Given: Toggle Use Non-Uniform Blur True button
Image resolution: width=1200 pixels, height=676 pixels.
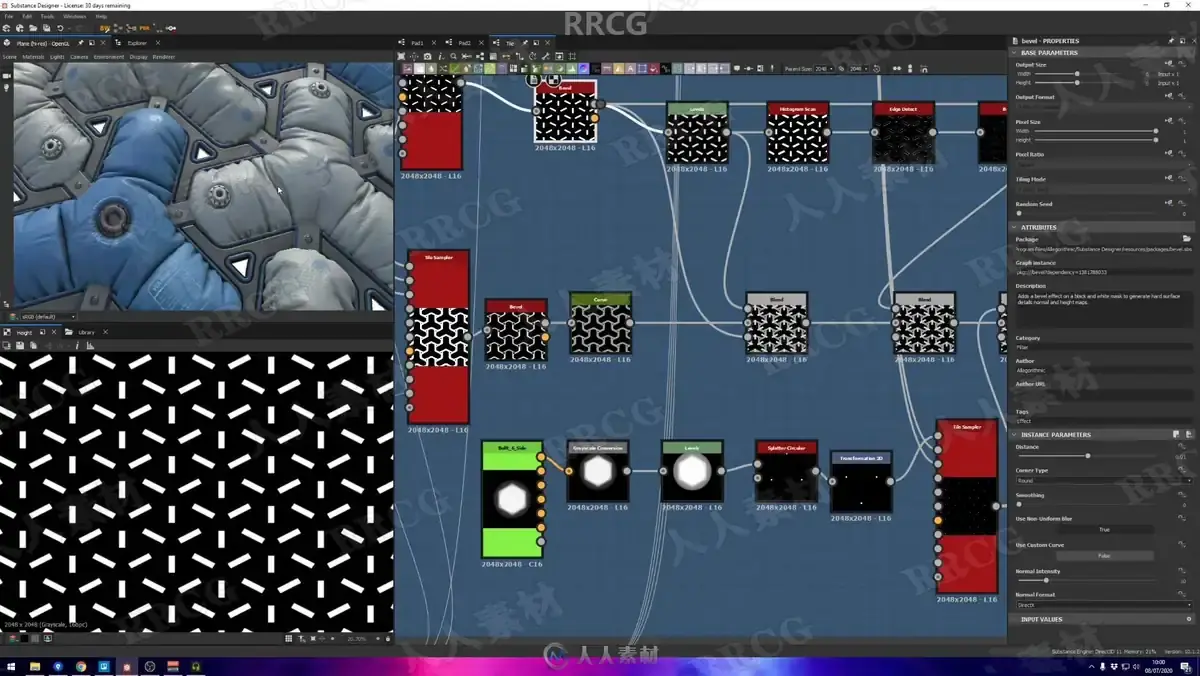Looking at the screenshot, I should point(1104,529).
